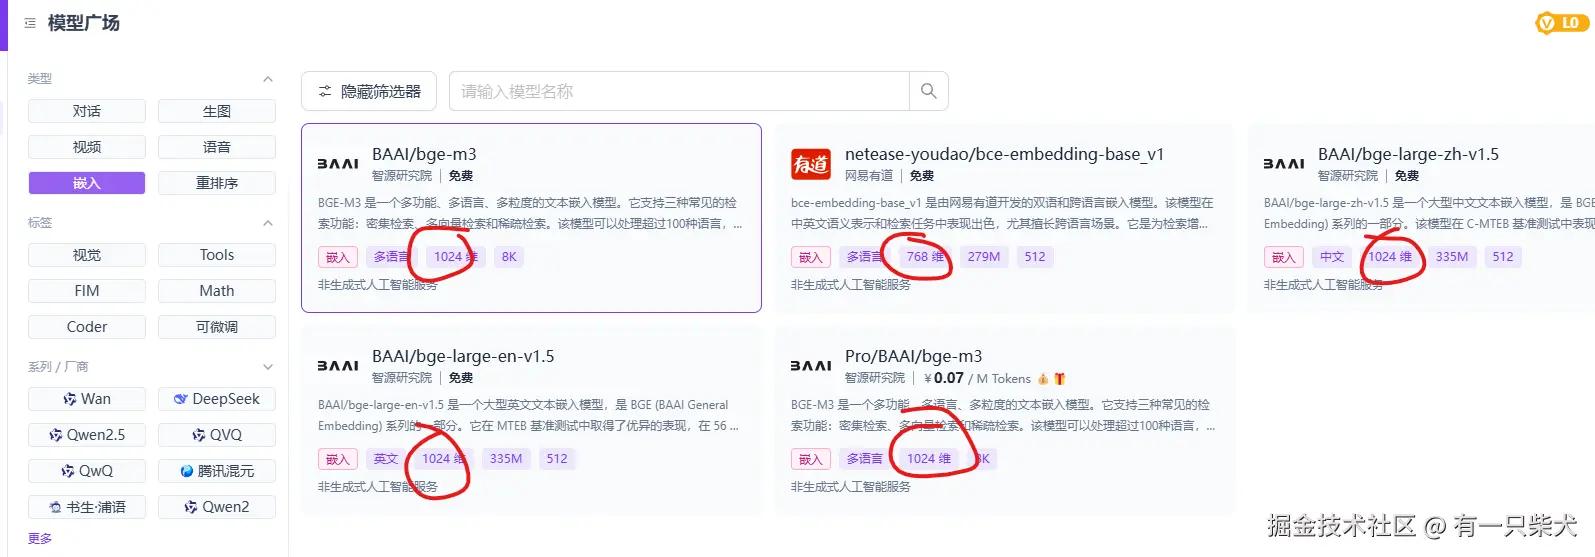Click the BAAI logo of bge-large-zh-v1.5 card
Viewport: 1595px width, 557px height.
point(1284,164)
